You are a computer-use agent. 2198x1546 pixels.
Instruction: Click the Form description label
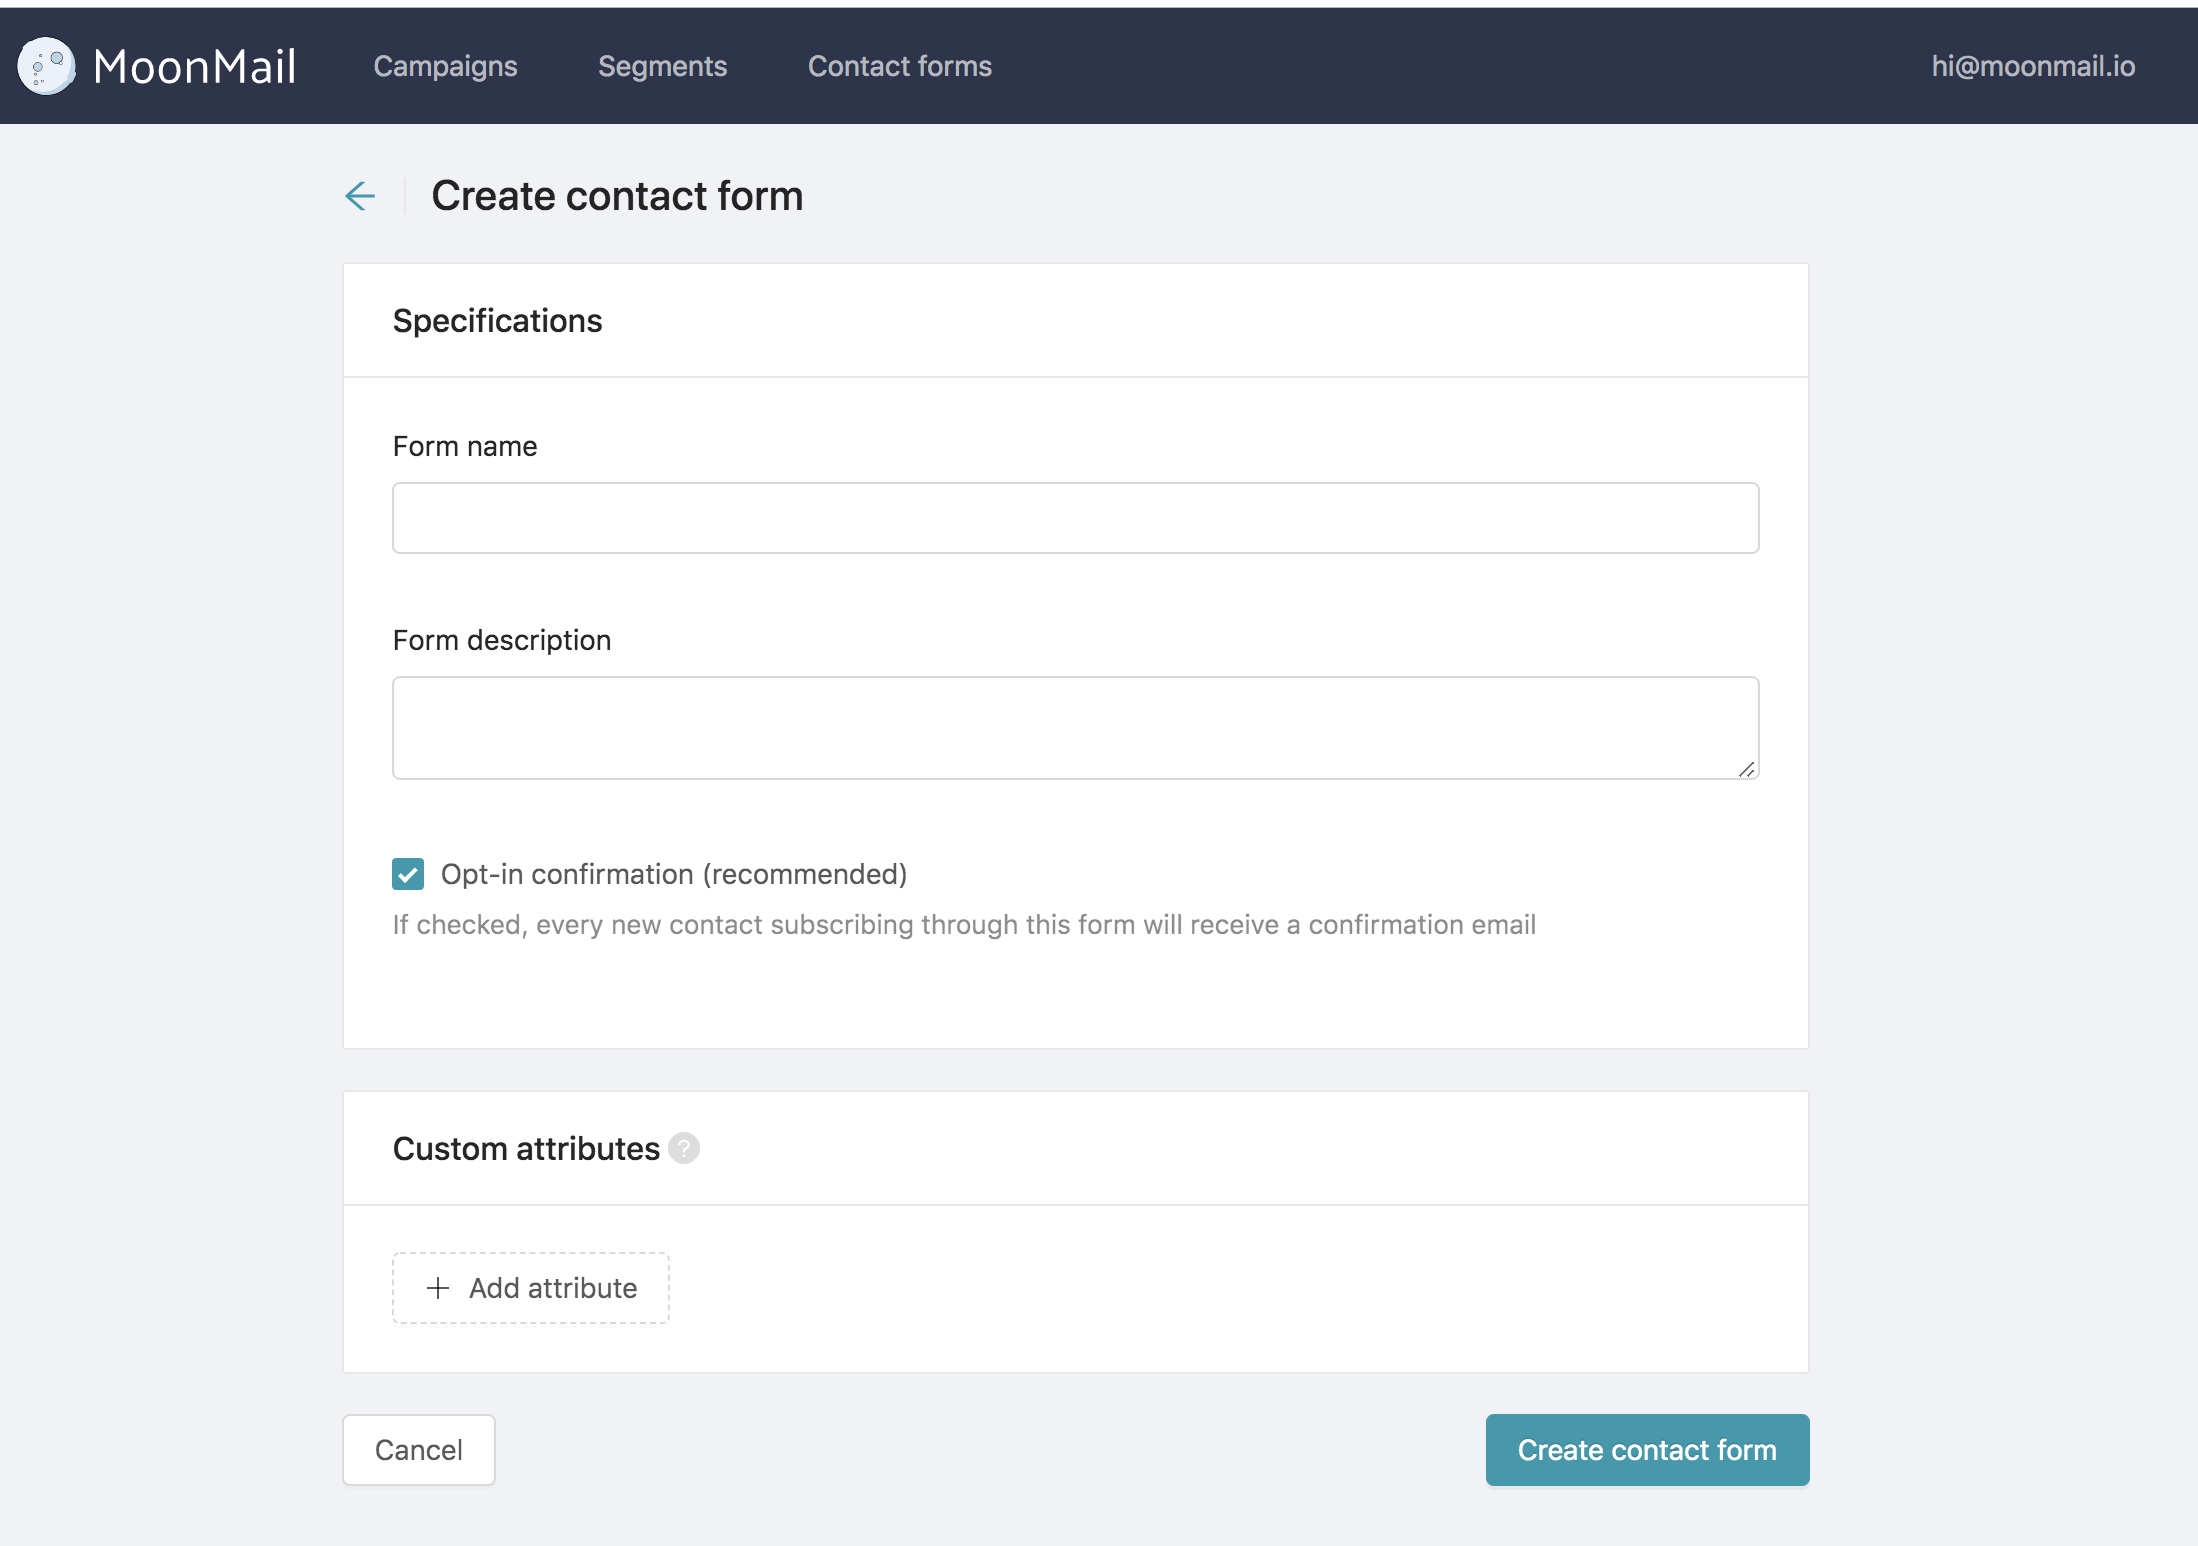click(501, 640)
